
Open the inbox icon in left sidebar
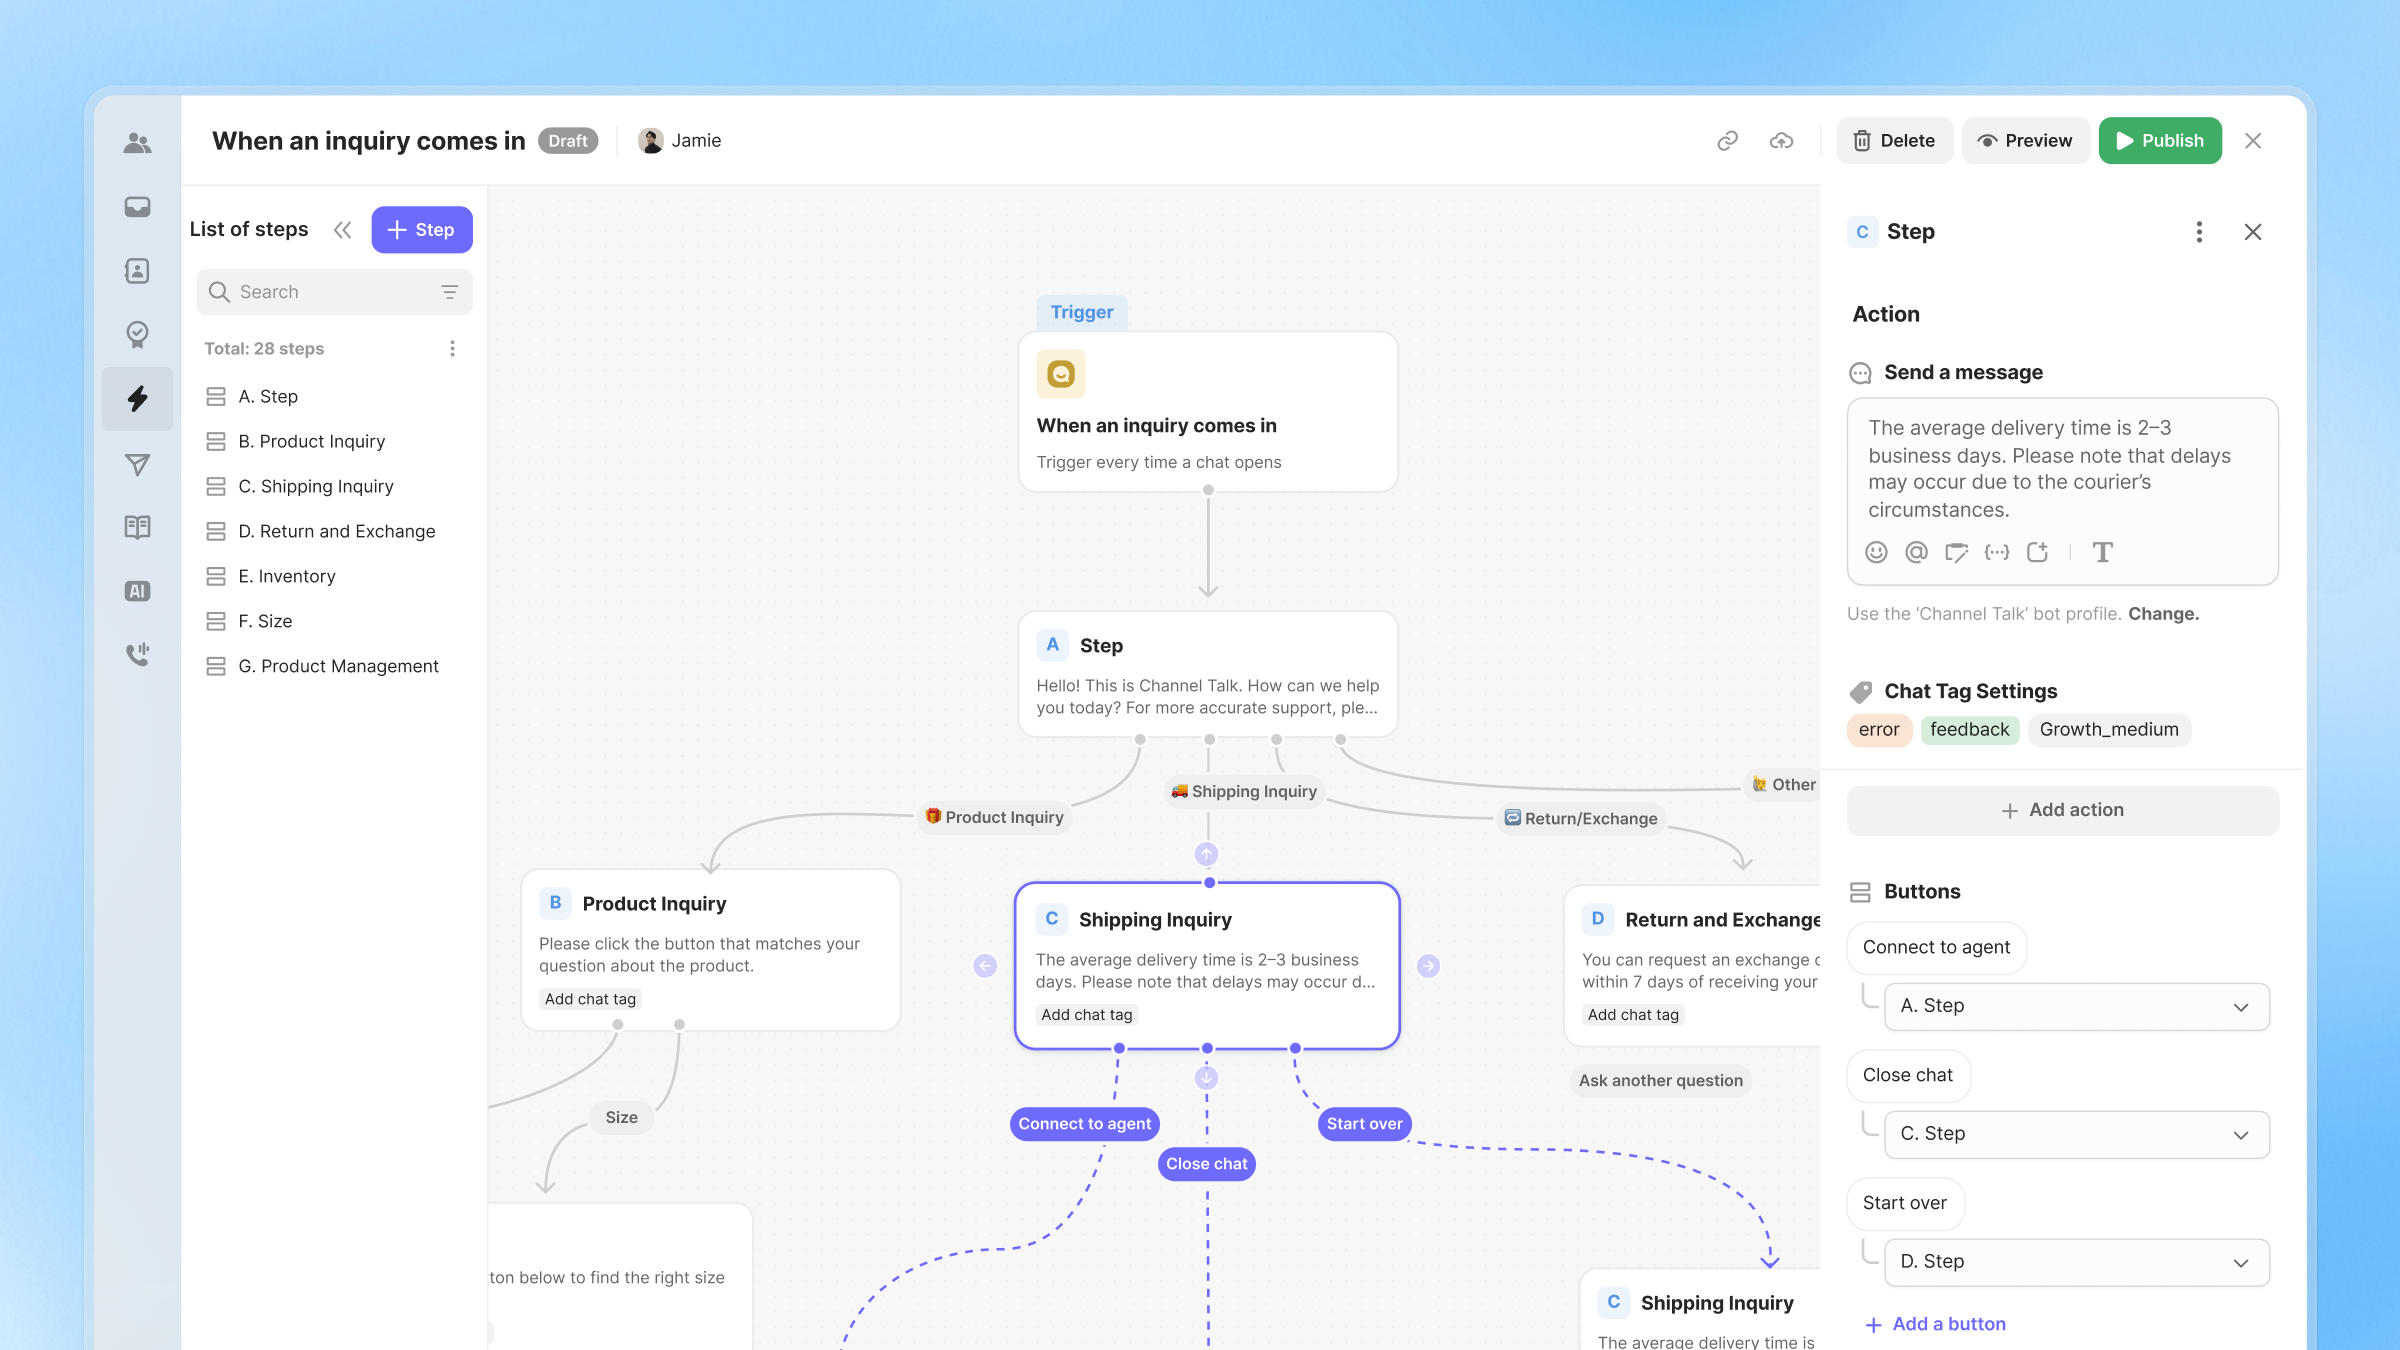[x=137, y=207]
